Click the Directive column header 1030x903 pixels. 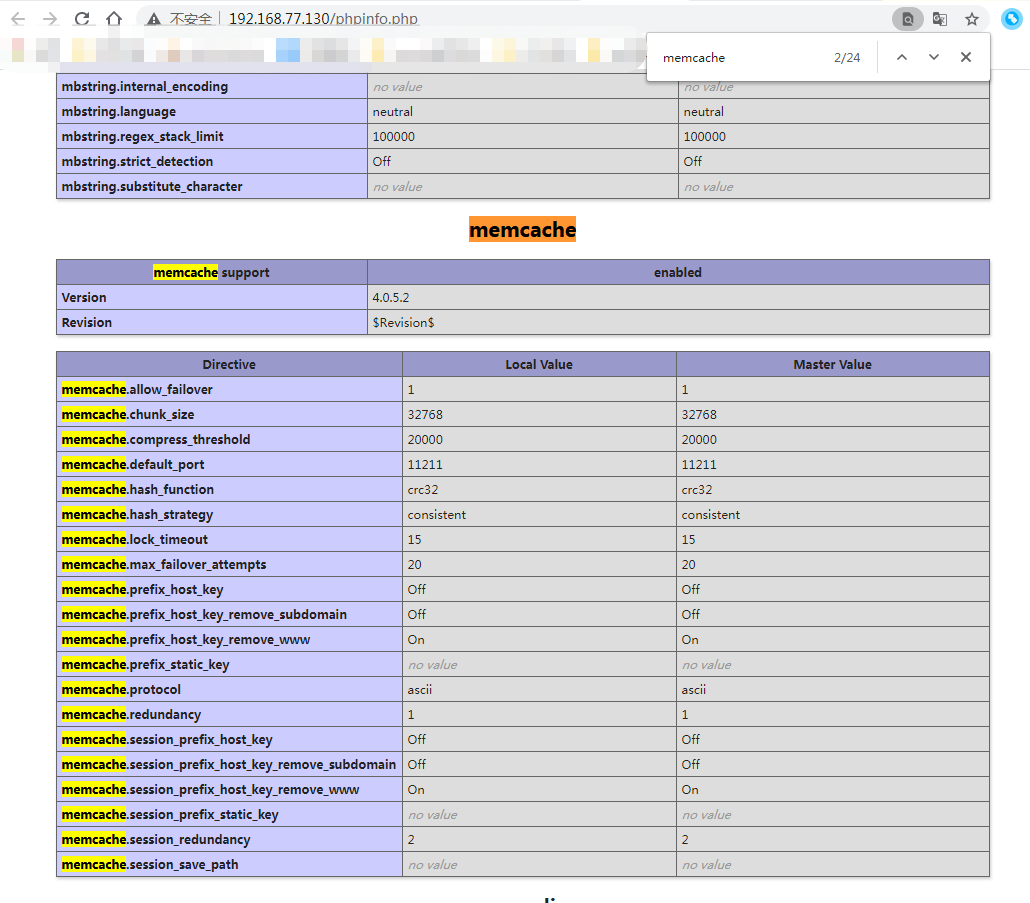(x=229, y=364)
